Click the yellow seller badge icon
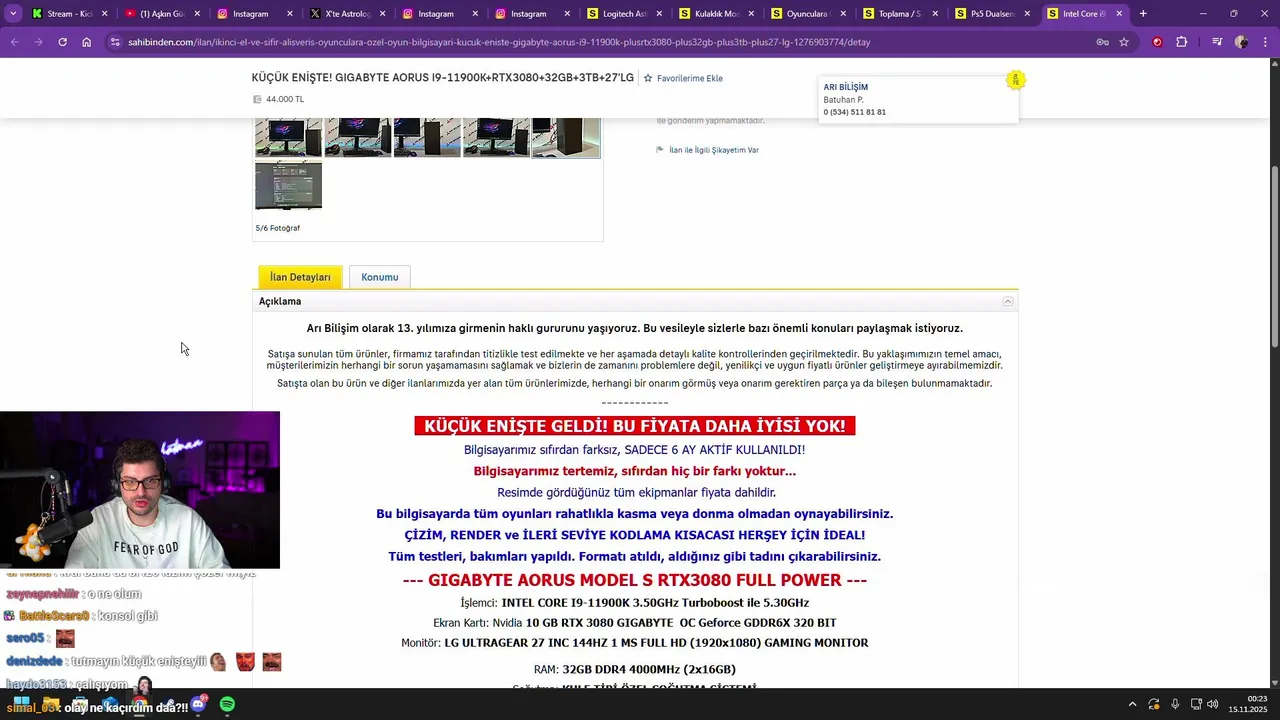 tap(1016, 80)
